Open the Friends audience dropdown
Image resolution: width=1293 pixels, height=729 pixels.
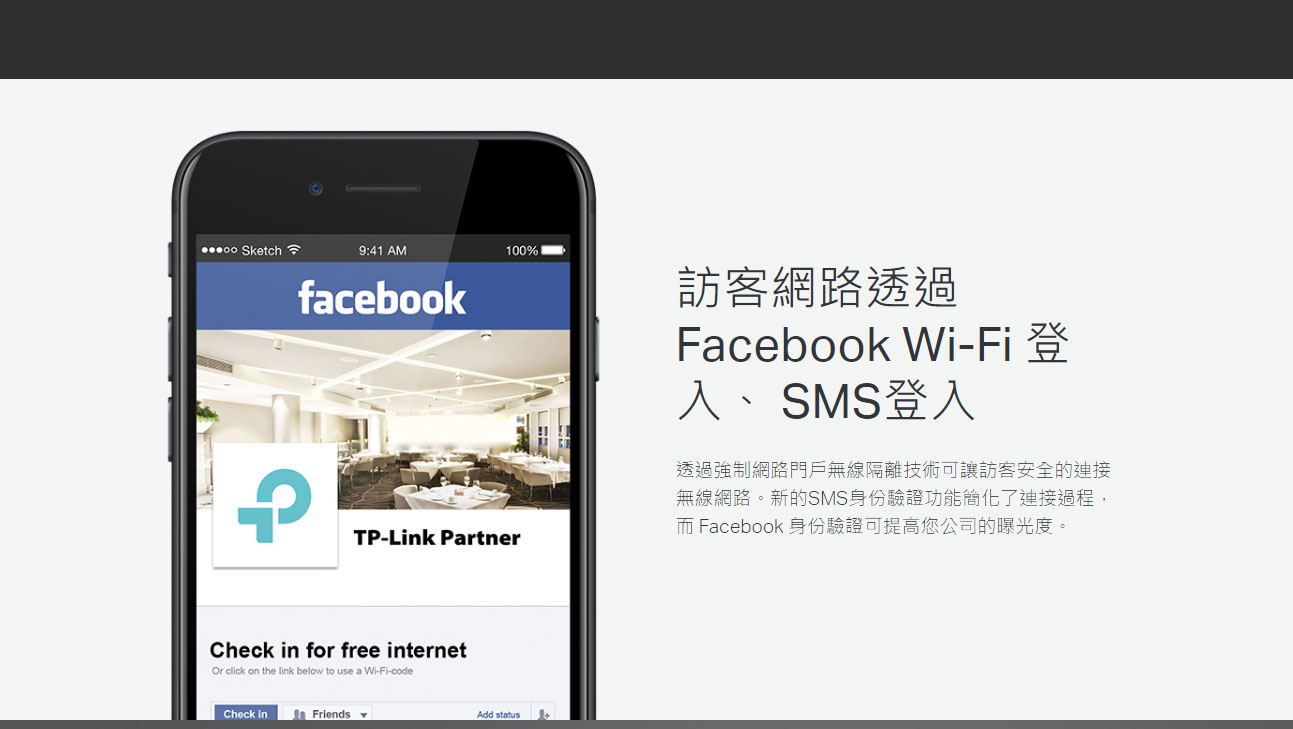click(x=328, y=714)
